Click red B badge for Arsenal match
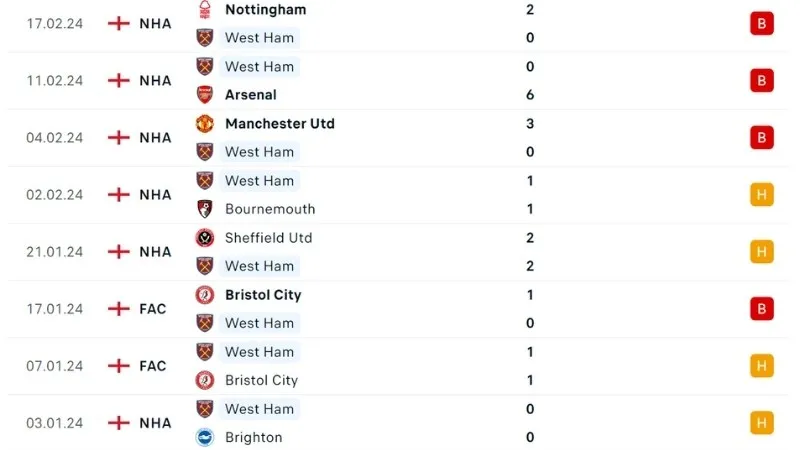The height and width of the screenshot is (450, 800). tap(762, 81)
